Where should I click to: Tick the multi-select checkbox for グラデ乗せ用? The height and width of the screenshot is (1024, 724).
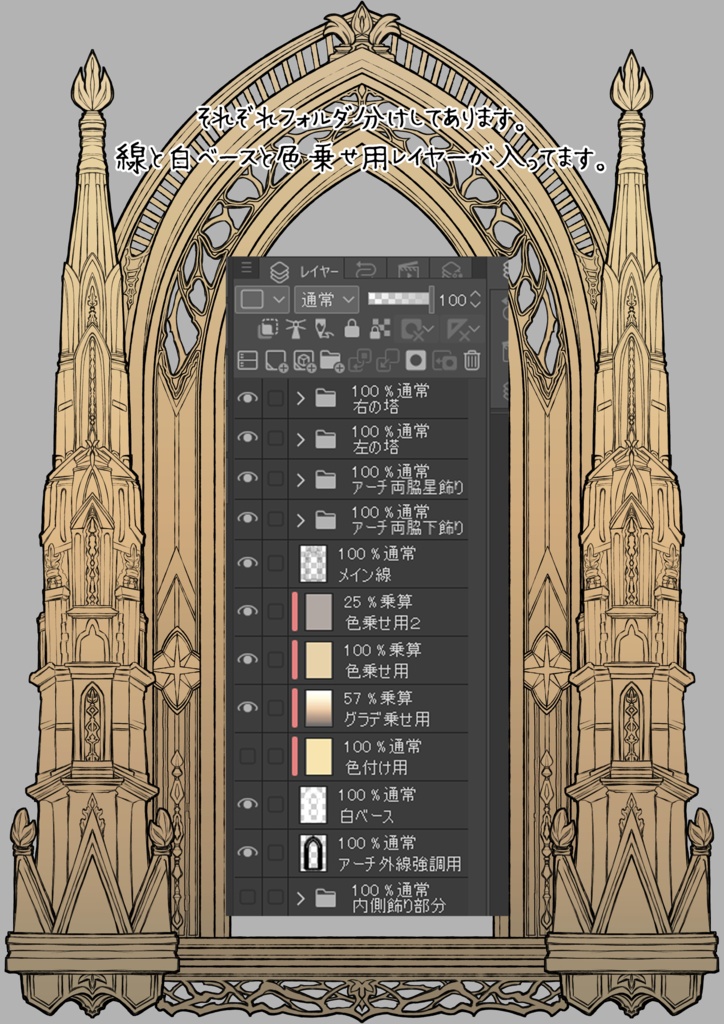pos(275,708)
